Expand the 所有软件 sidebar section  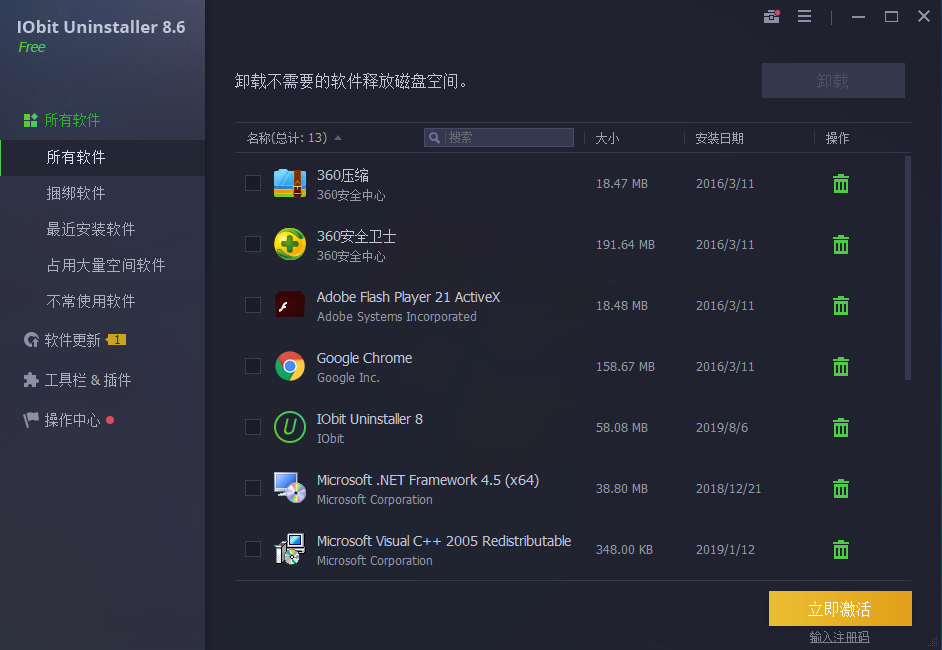[72, 120]
